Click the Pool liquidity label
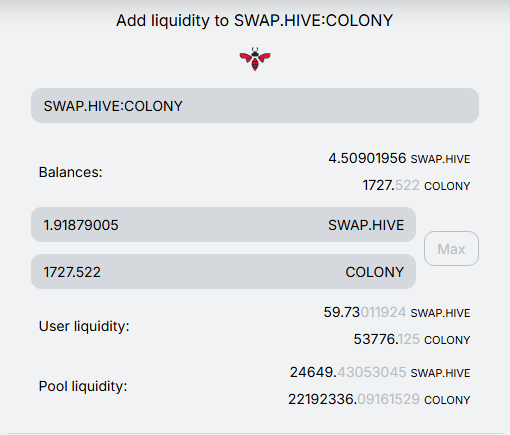The image size is (510, 435). click(x=83, y=386)
